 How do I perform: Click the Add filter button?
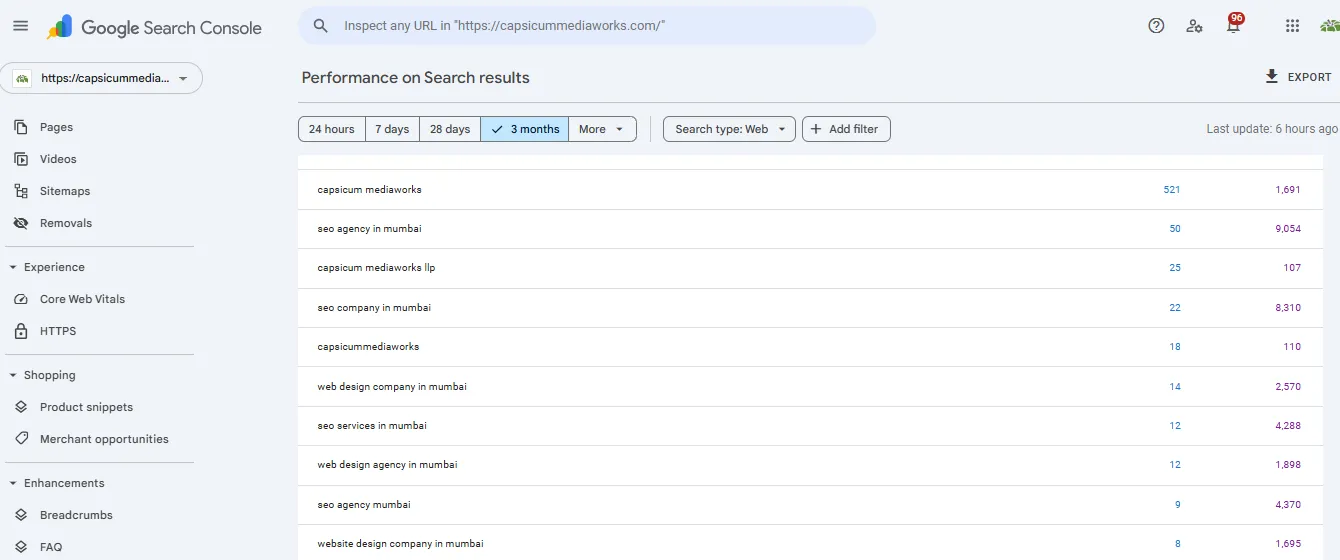846,129
